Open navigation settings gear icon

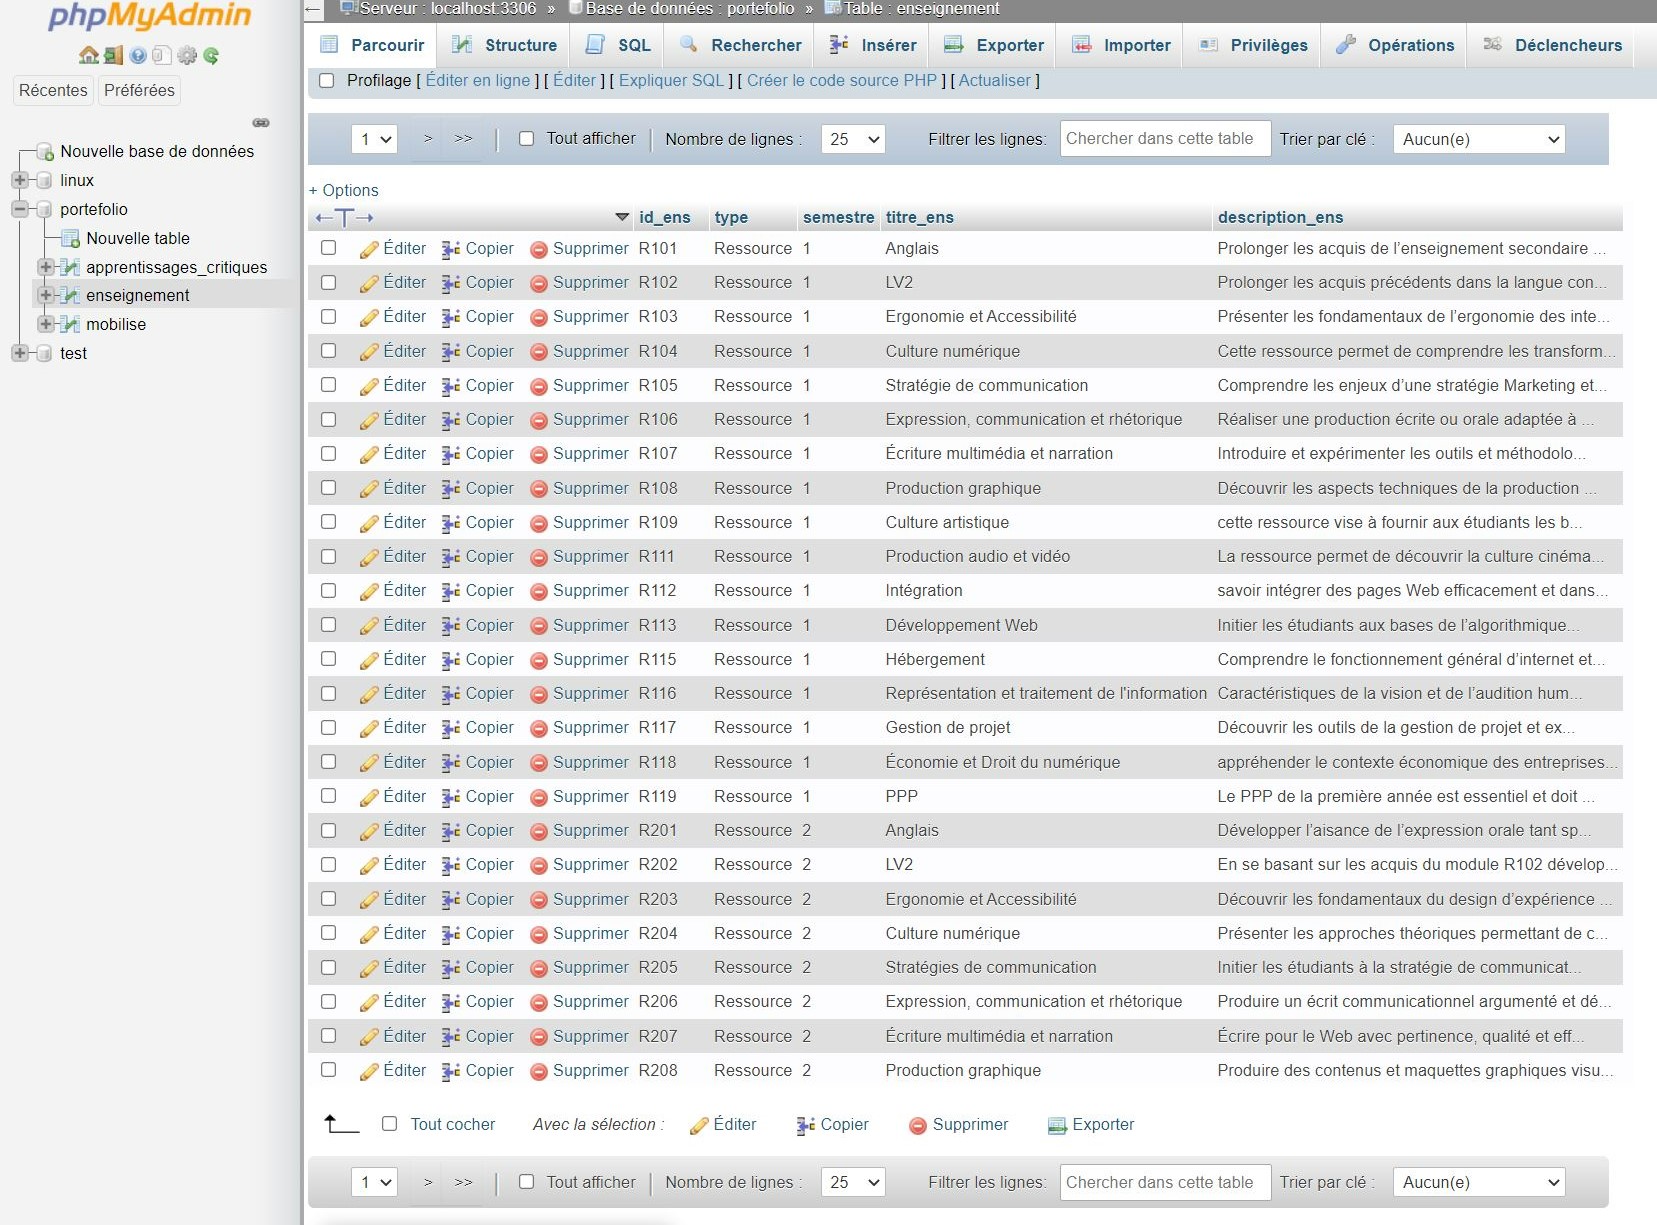pos(187,55)
